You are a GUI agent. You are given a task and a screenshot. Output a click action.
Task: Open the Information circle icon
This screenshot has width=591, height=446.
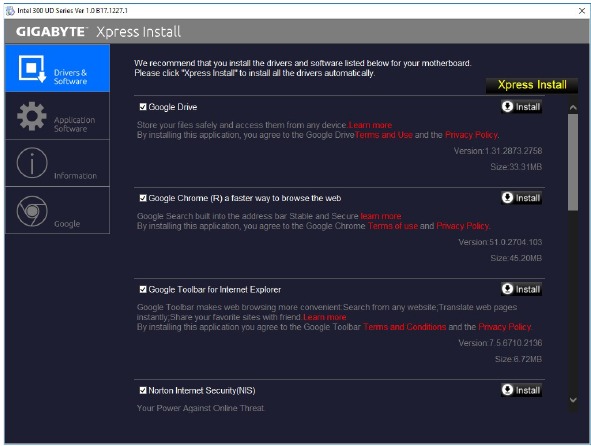pyautogui.click(x=32, y=163)
